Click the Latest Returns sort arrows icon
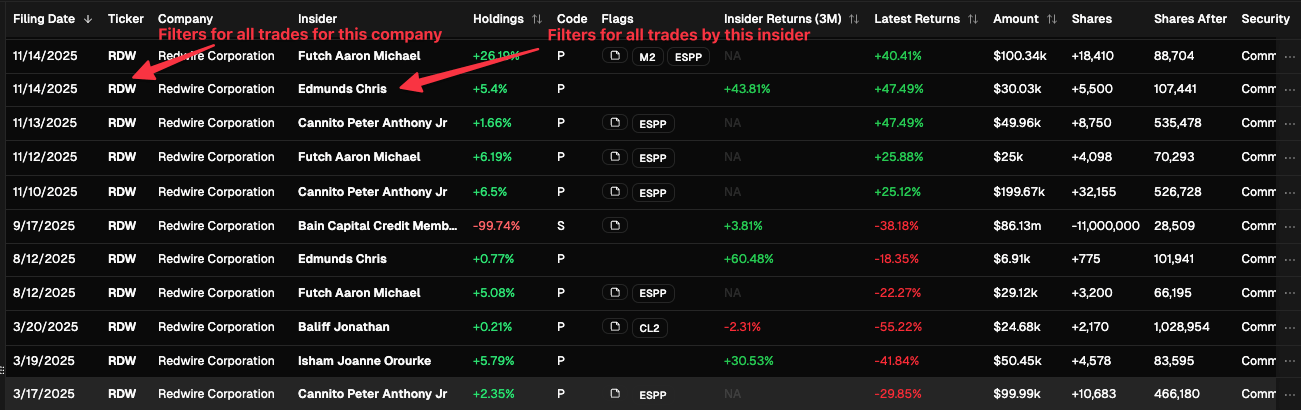This screenshot has height=410, width=1301. coord(972,19)
